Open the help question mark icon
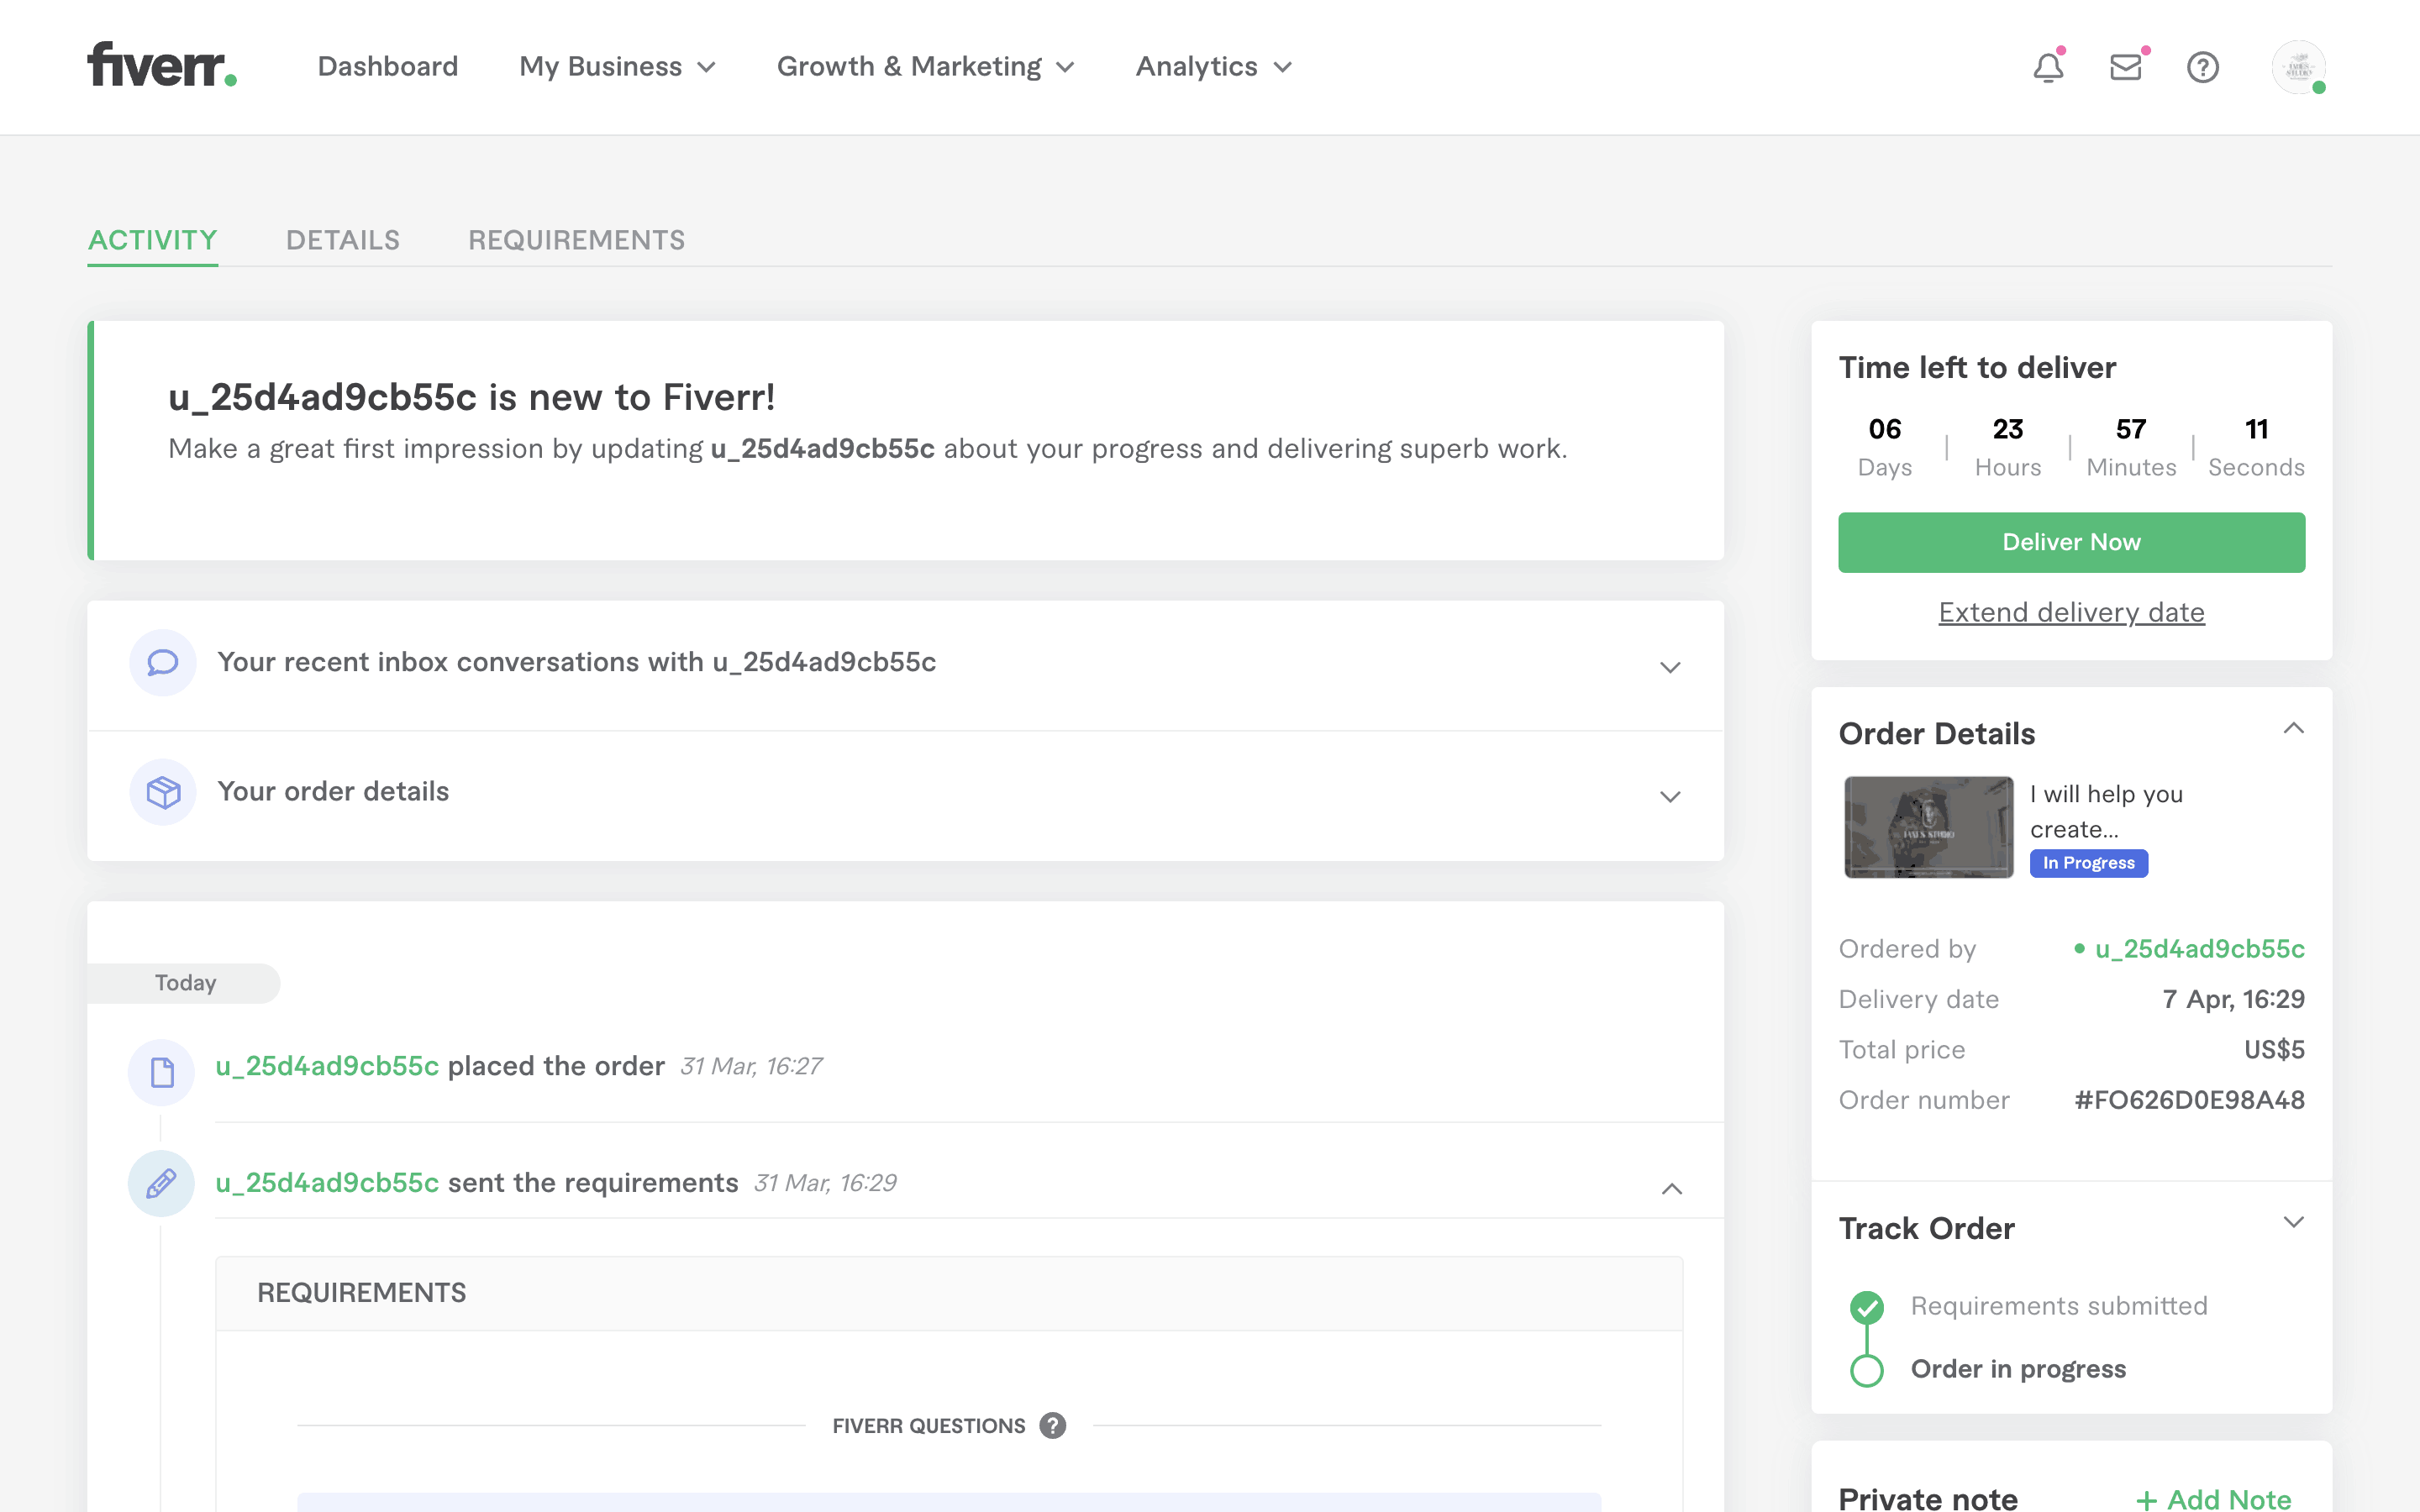The image size is (2420, 1512). [x=2202, y=67]
